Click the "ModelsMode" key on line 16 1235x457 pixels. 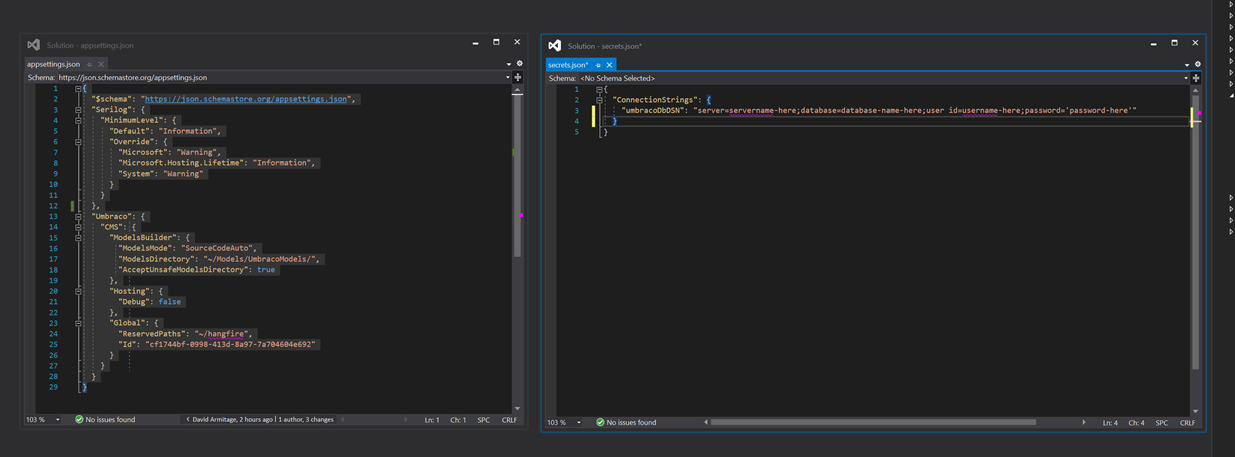point(145,248)
